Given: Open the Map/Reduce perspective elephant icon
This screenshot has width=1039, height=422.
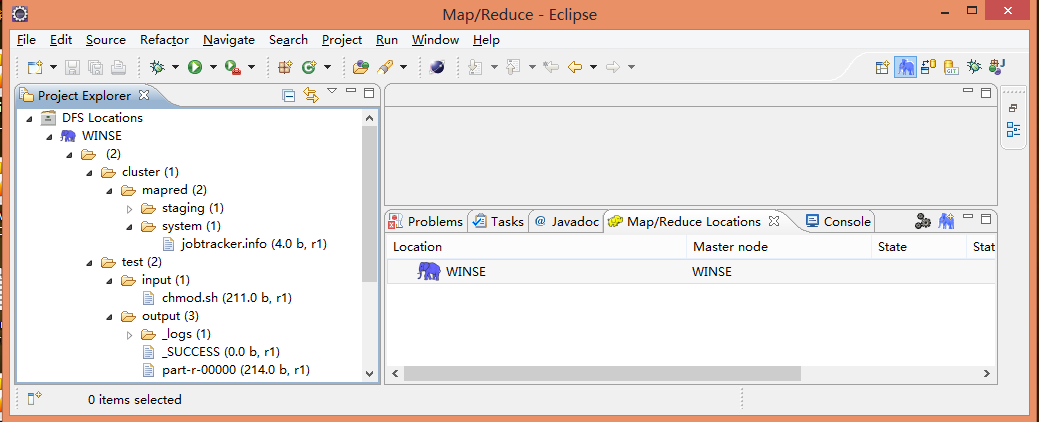Looking at the screenshot, I should point(905,67).
